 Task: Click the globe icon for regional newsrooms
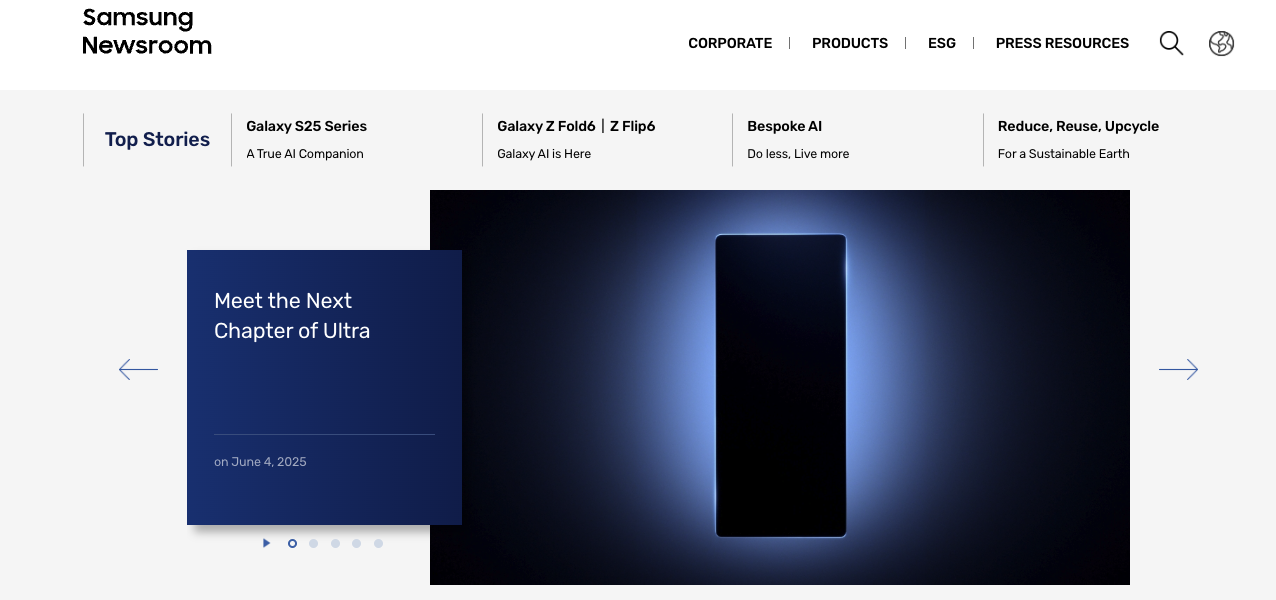click(x=1221, y=43)
